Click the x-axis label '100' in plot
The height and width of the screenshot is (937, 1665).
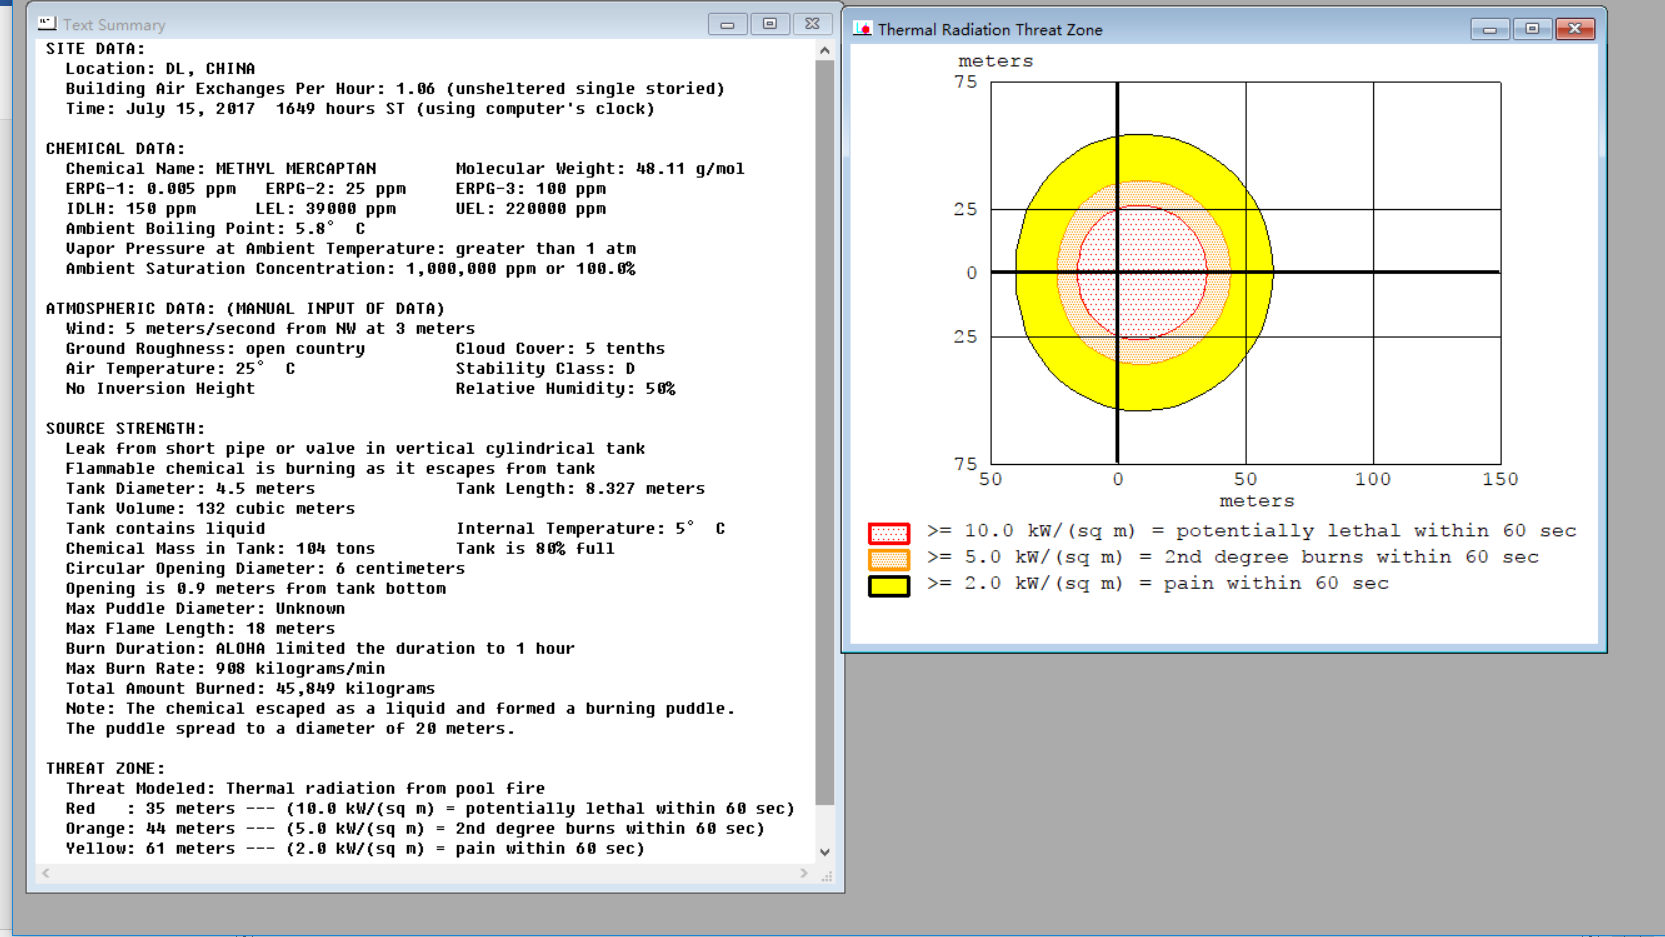tap(1372, 479)
